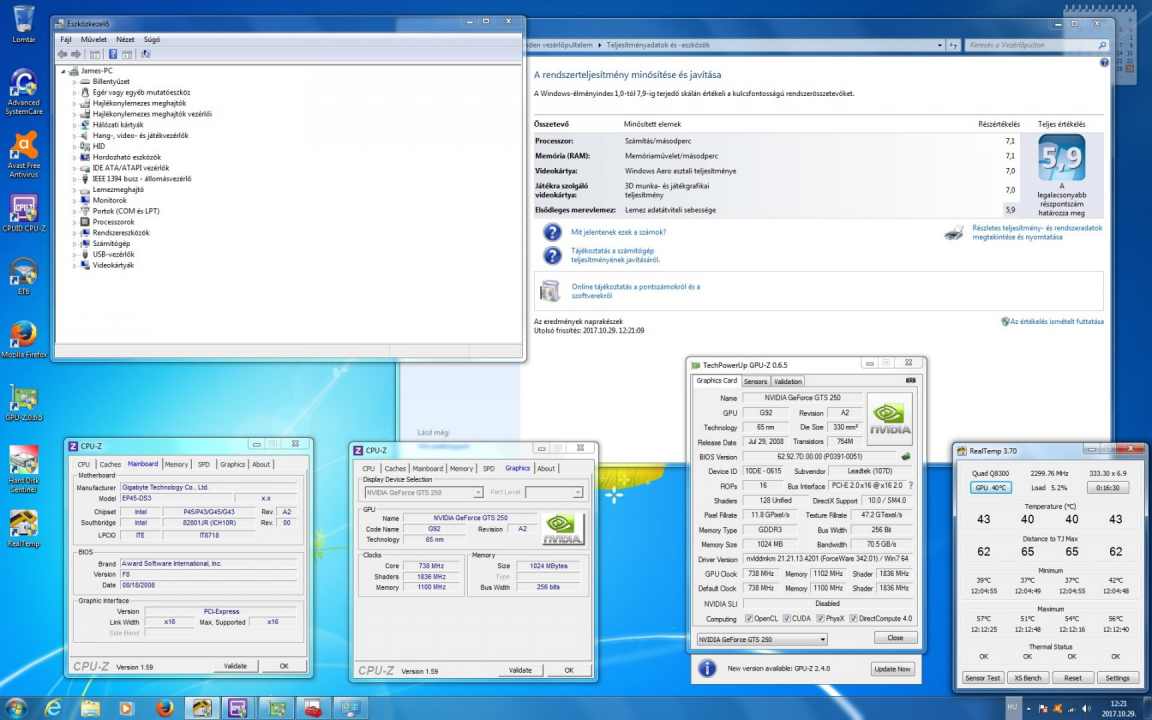The image size is (1152, 720).
Task: Collapse the James-PC root node
Action: pos(63,71)
